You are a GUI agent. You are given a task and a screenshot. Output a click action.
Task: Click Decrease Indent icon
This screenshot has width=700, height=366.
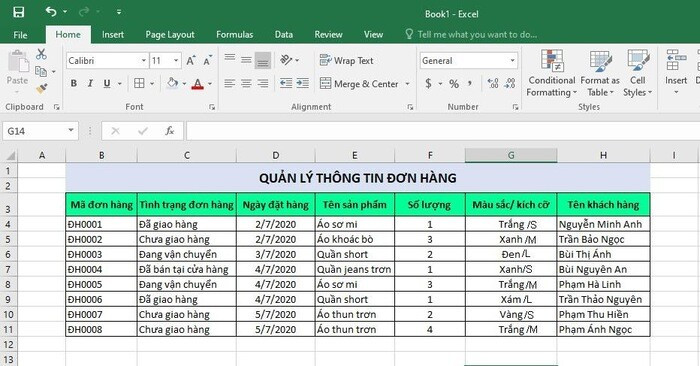click(x=286, y=83)
